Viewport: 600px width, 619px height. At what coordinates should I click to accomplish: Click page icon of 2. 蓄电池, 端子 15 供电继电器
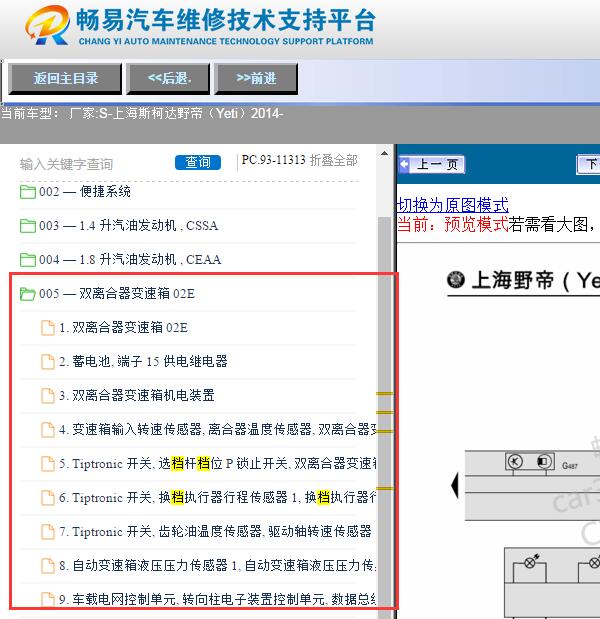pos(48,362)
